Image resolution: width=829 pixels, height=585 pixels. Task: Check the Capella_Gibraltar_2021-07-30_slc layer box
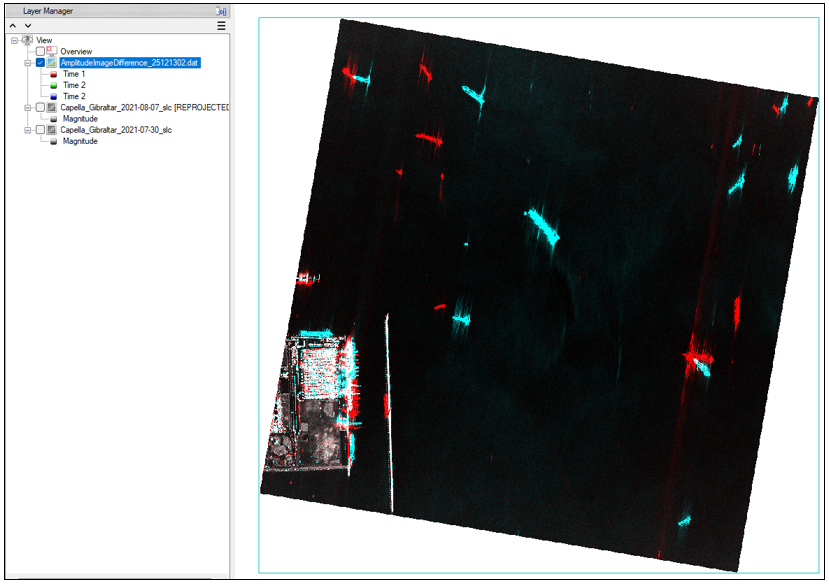tap(40, 130)
